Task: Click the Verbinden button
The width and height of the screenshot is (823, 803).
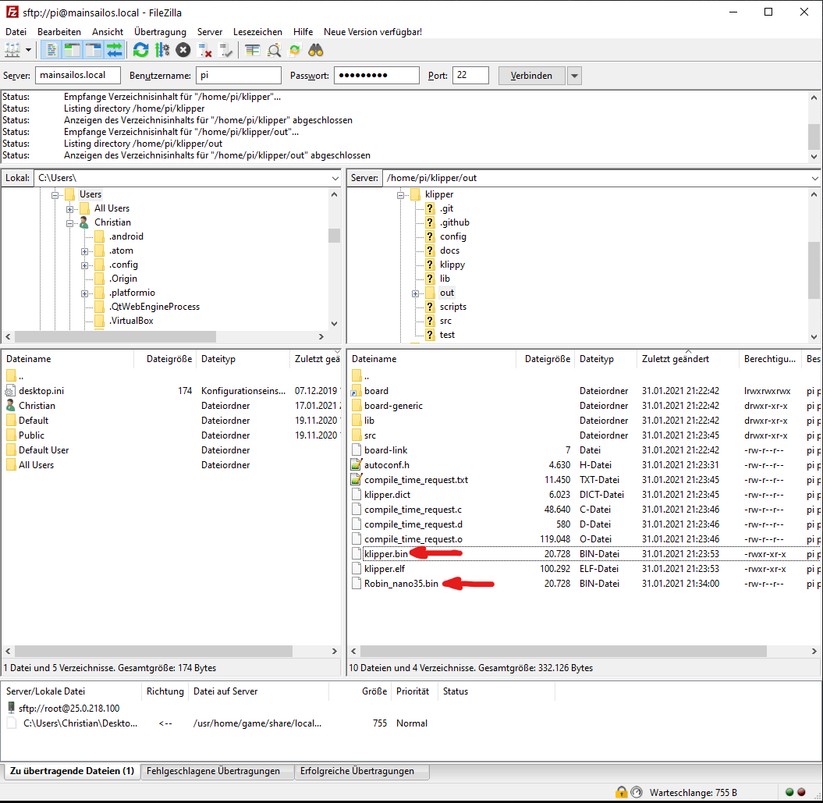Action: tap(531, 76)
